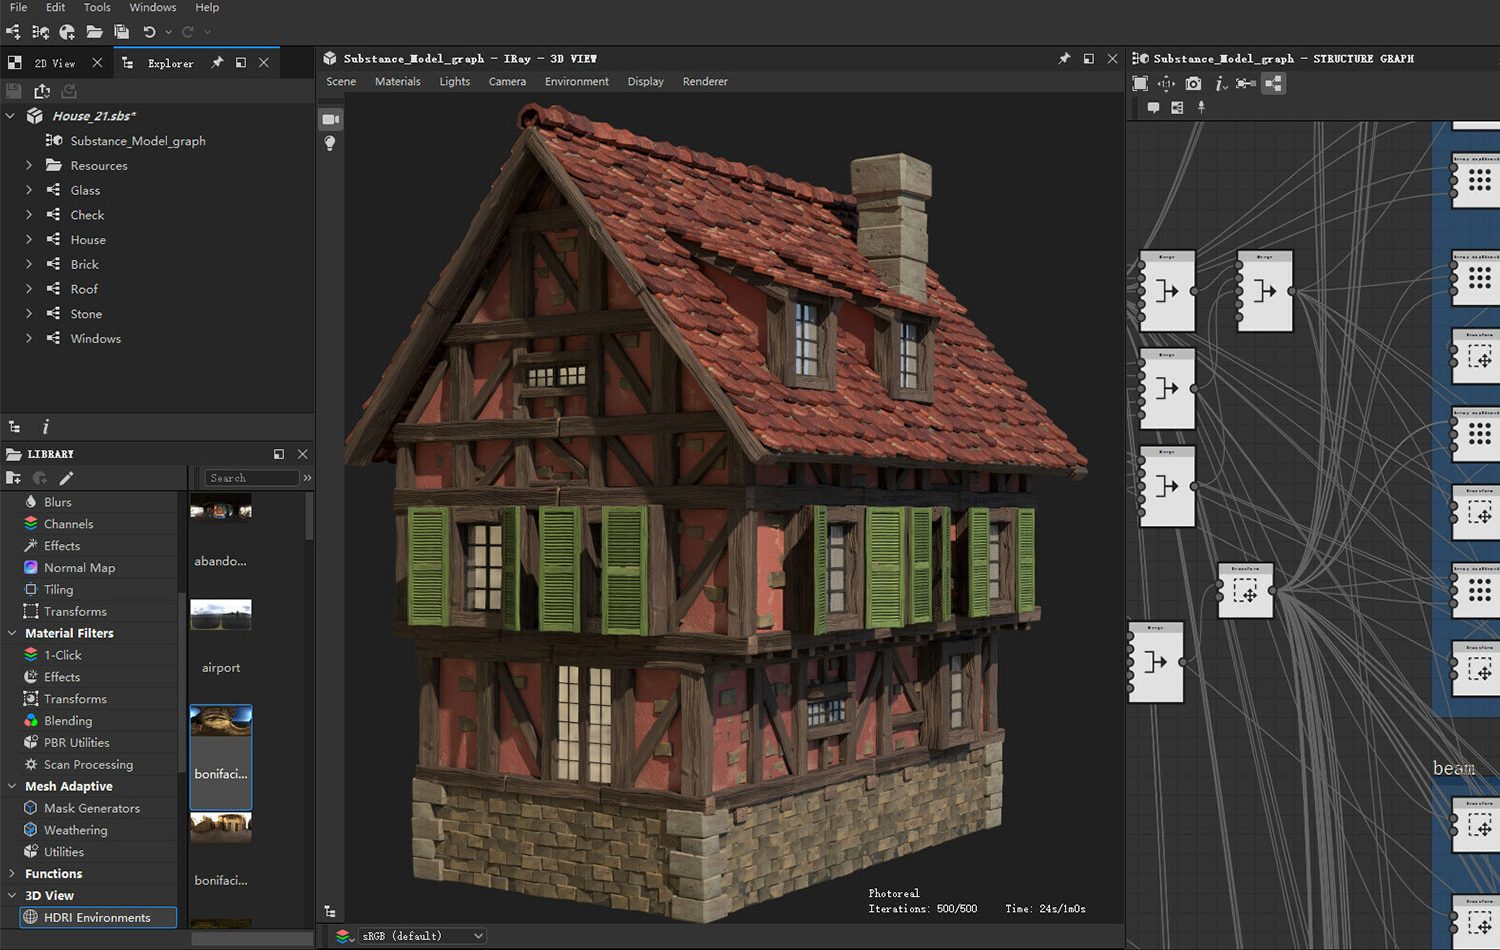Open the Environment menu in the 3D view
Screen dimensions: 1500x950
[577, 82]
